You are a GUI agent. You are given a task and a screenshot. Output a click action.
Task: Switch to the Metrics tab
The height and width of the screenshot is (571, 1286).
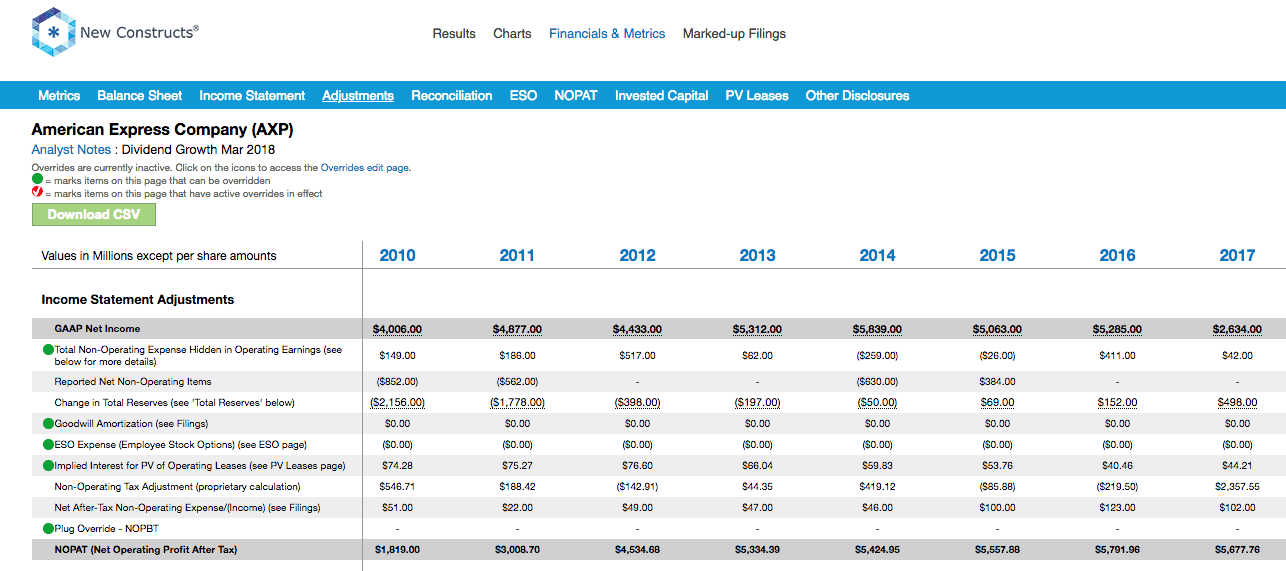[x=59, y=96]
